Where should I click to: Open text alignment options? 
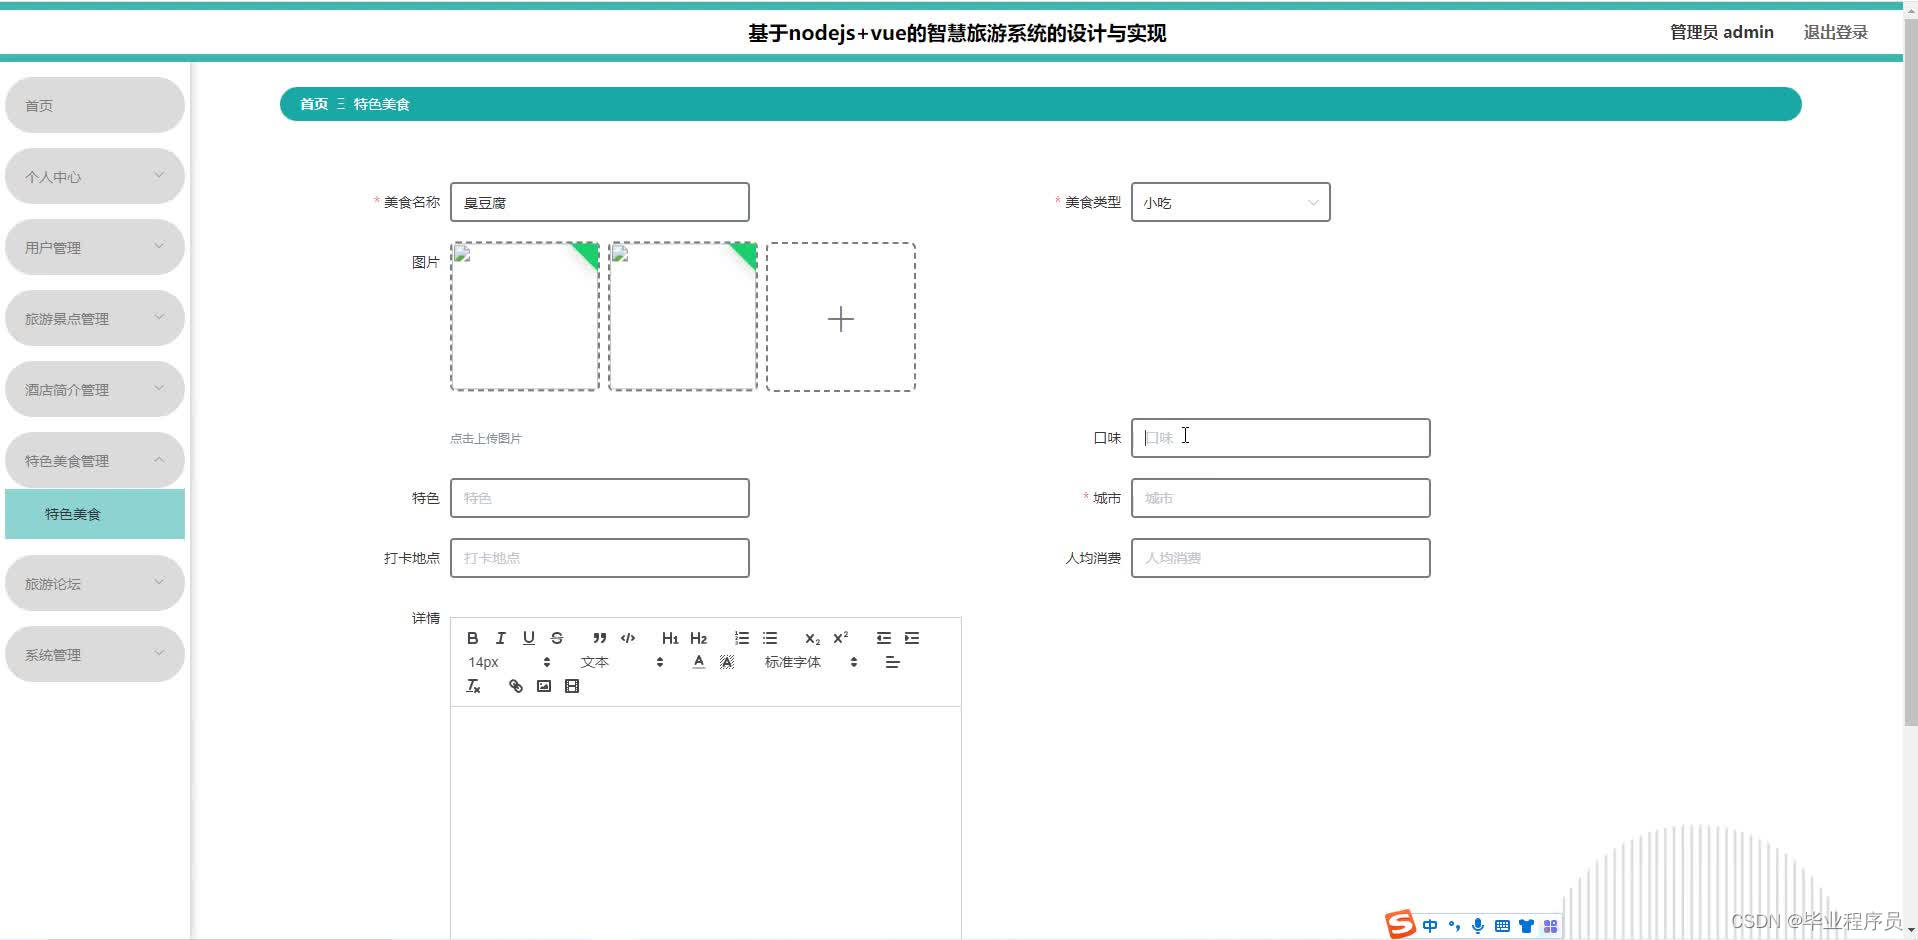point(893,662)
